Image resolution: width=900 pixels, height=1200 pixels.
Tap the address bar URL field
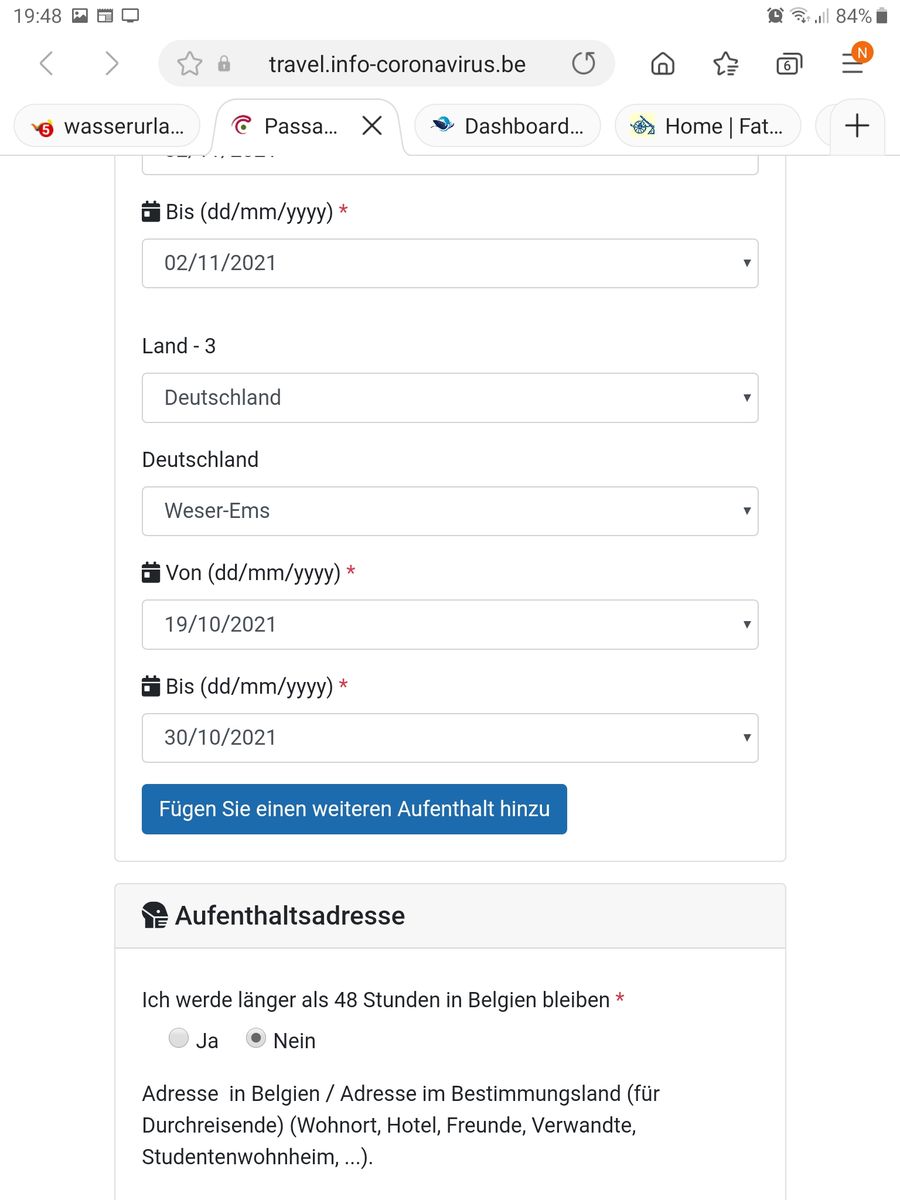point(397,64)
